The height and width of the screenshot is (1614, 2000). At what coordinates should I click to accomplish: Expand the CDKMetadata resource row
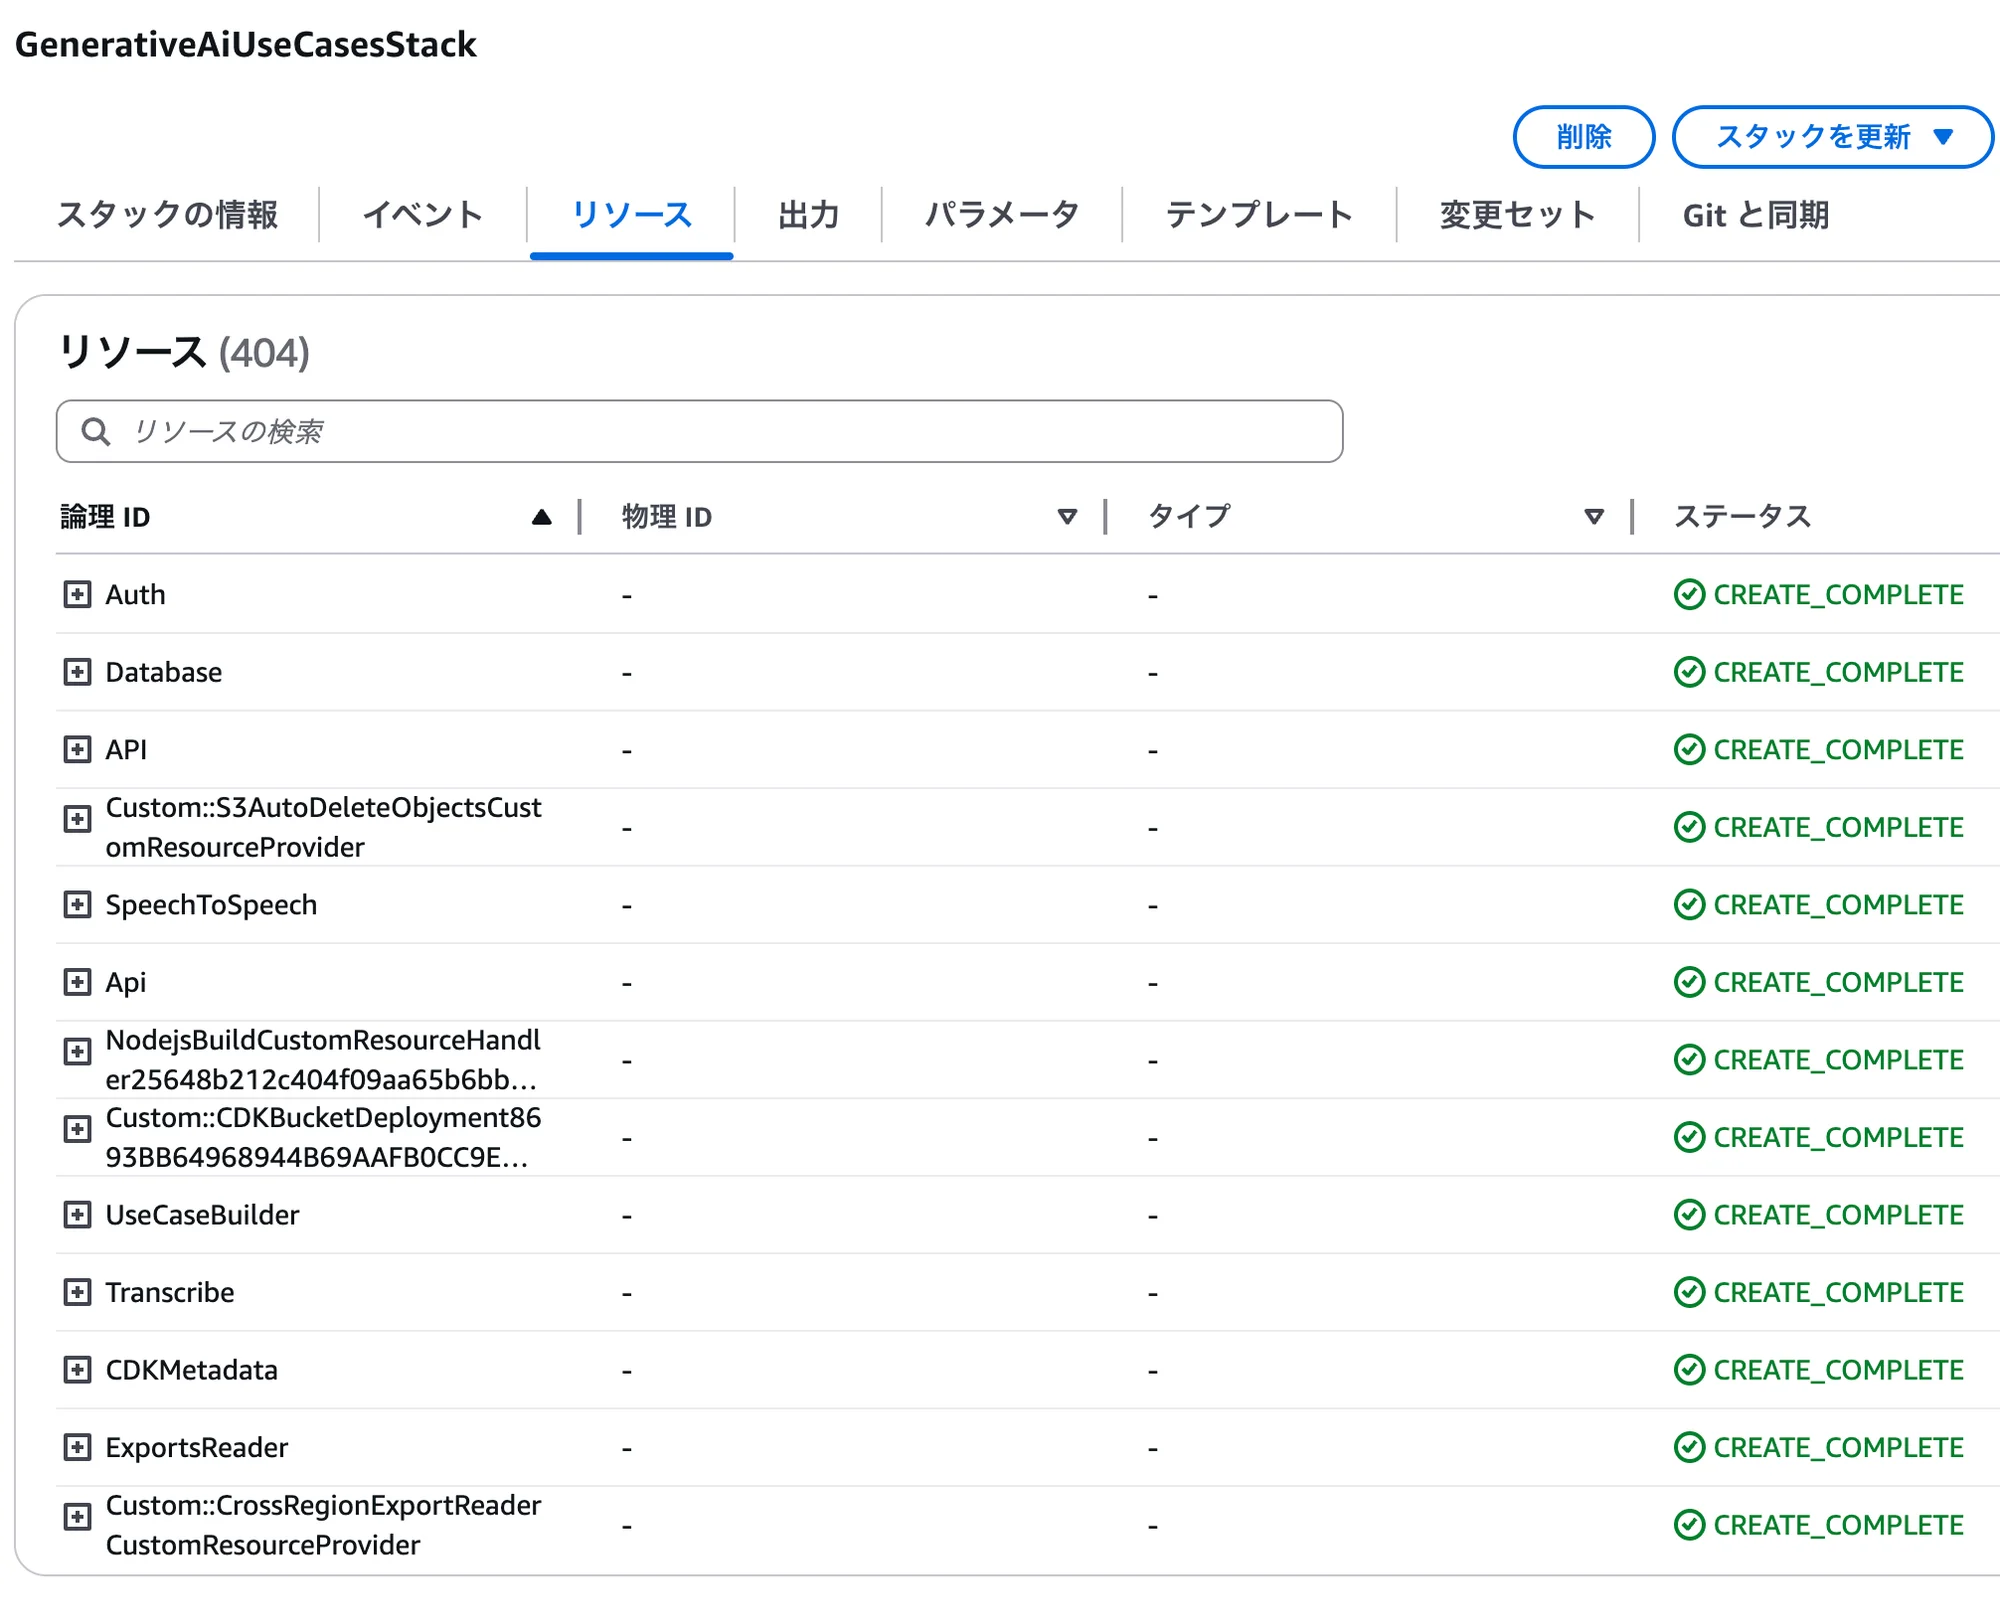coord(77,1369)
